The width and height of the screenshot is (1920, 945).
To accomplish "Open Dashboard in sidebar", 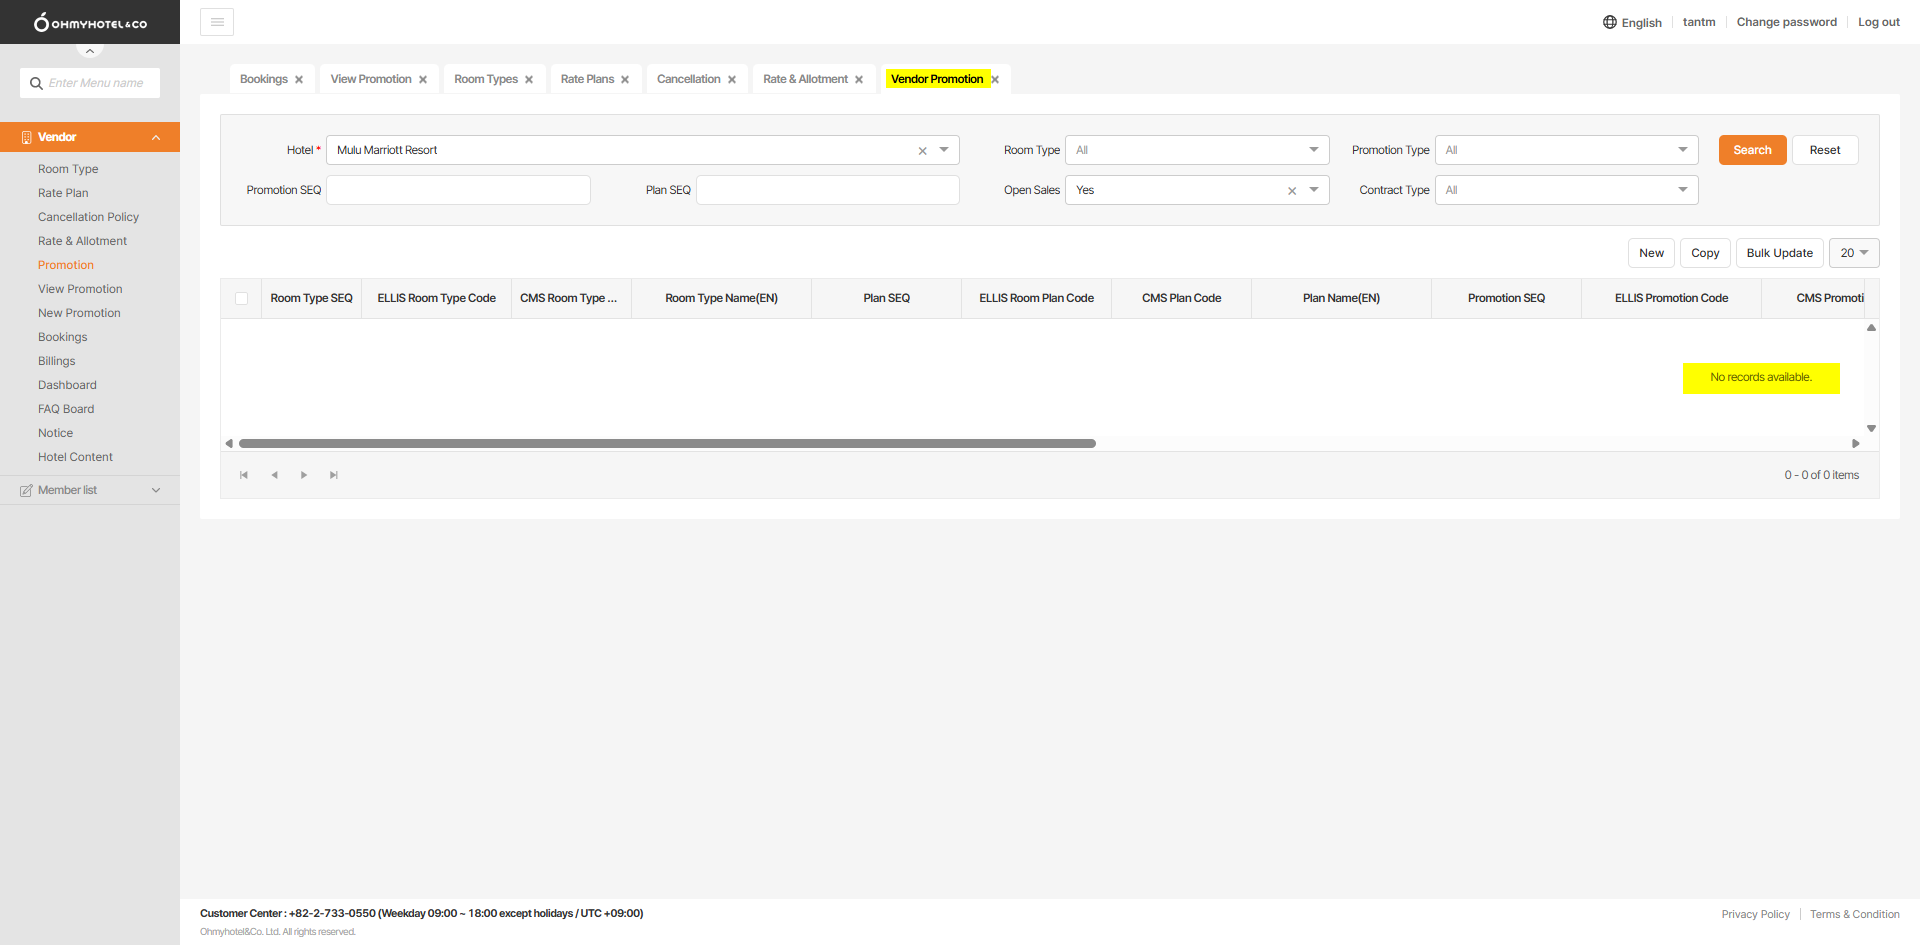I will 67,385.
